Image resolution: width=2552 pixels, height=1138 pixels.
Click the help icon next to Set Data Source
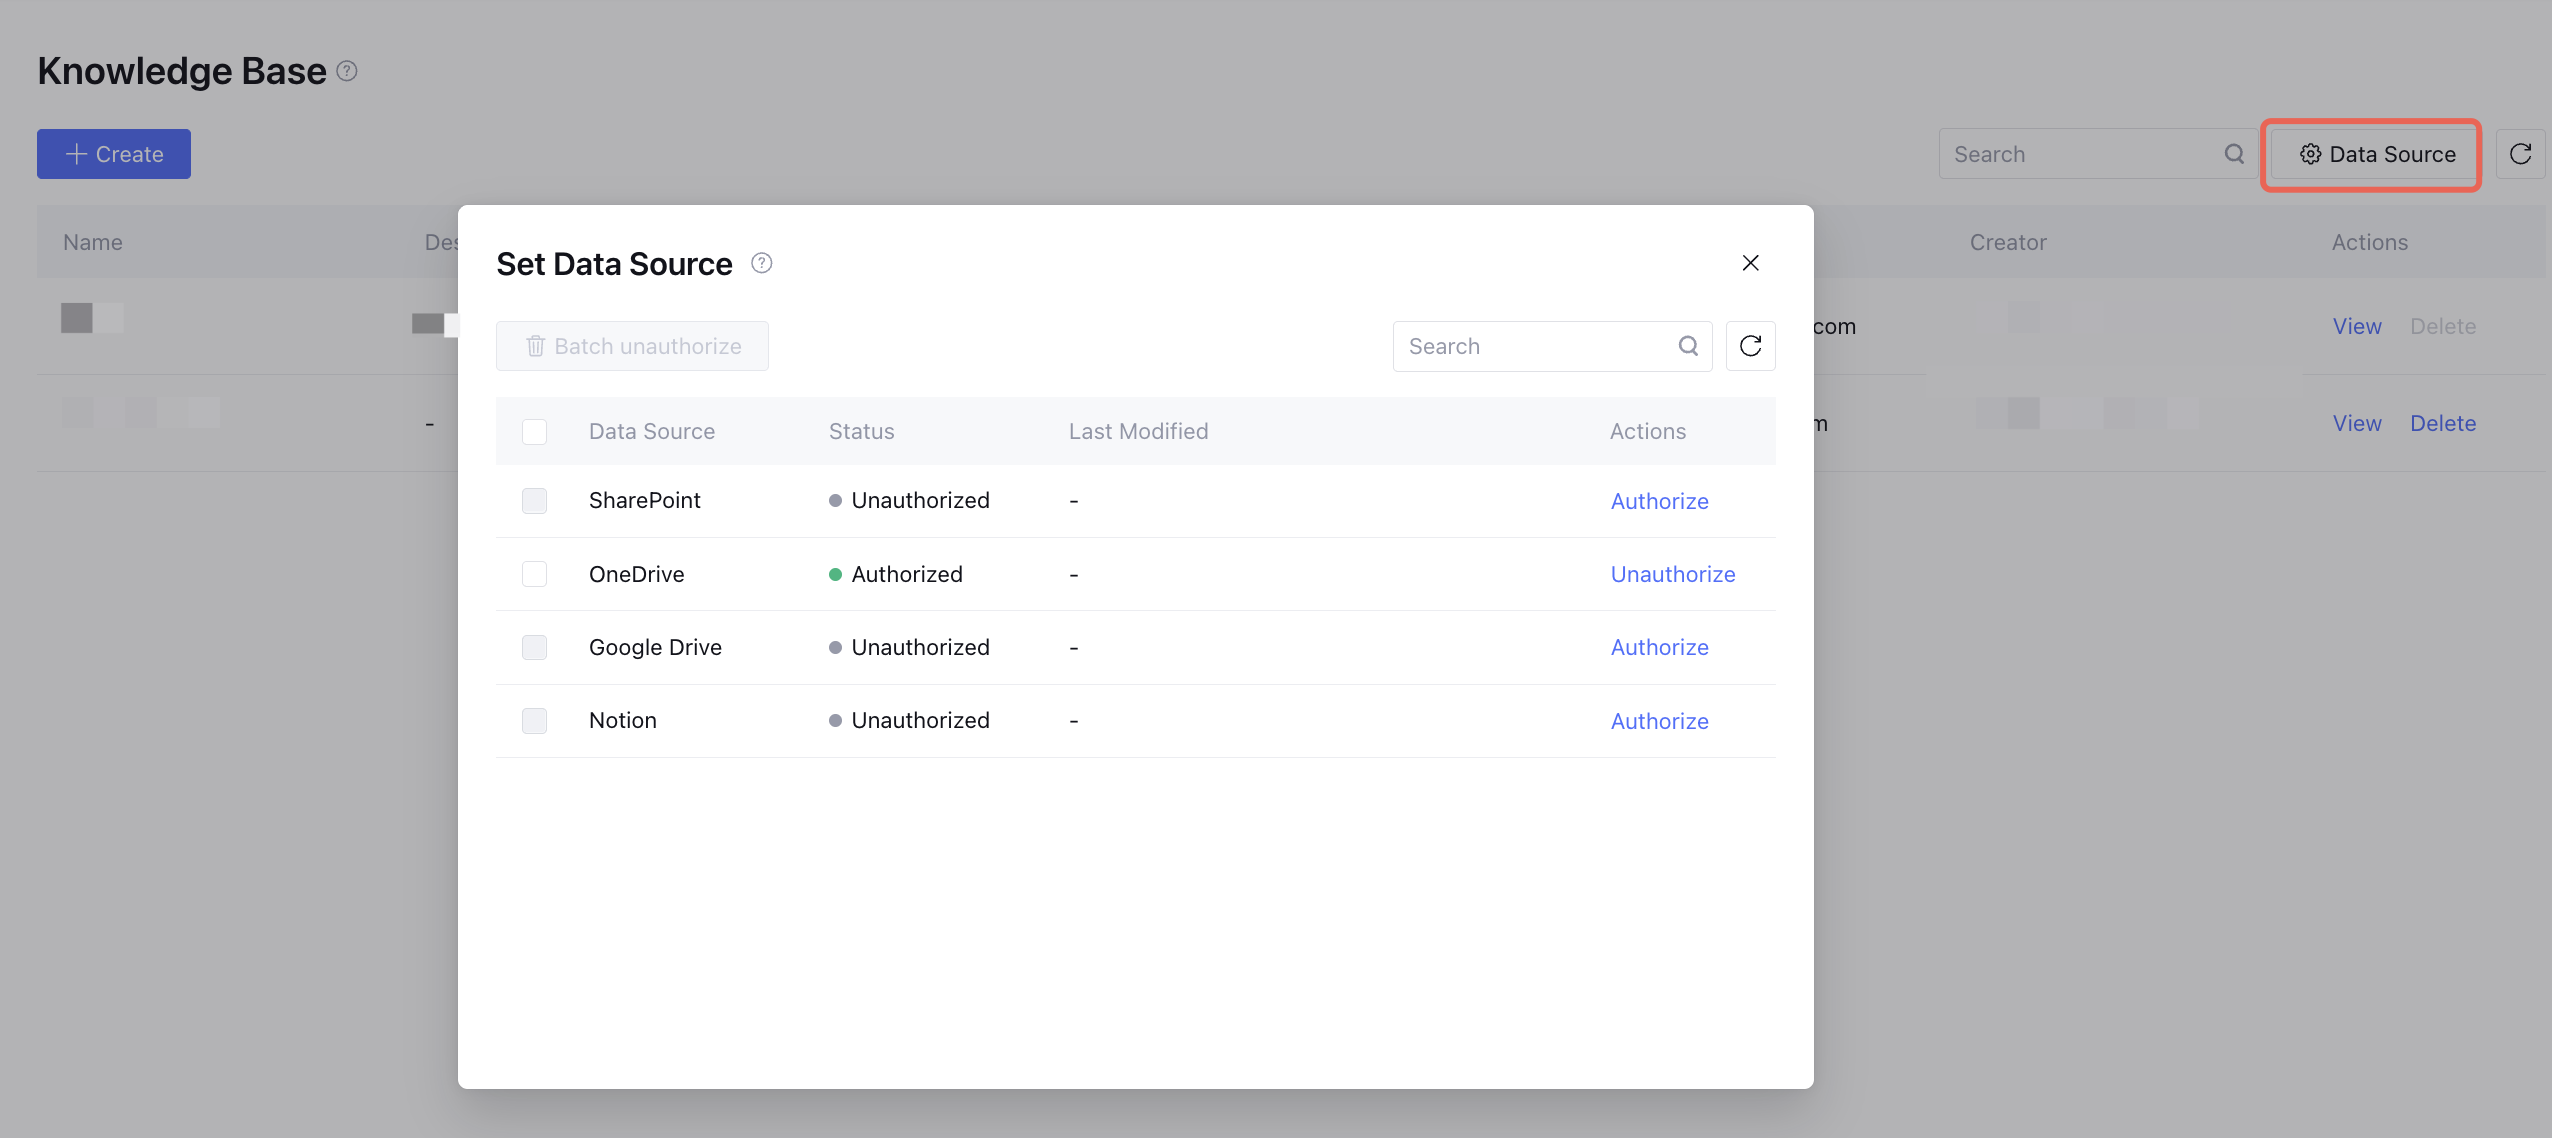[762, 263]
